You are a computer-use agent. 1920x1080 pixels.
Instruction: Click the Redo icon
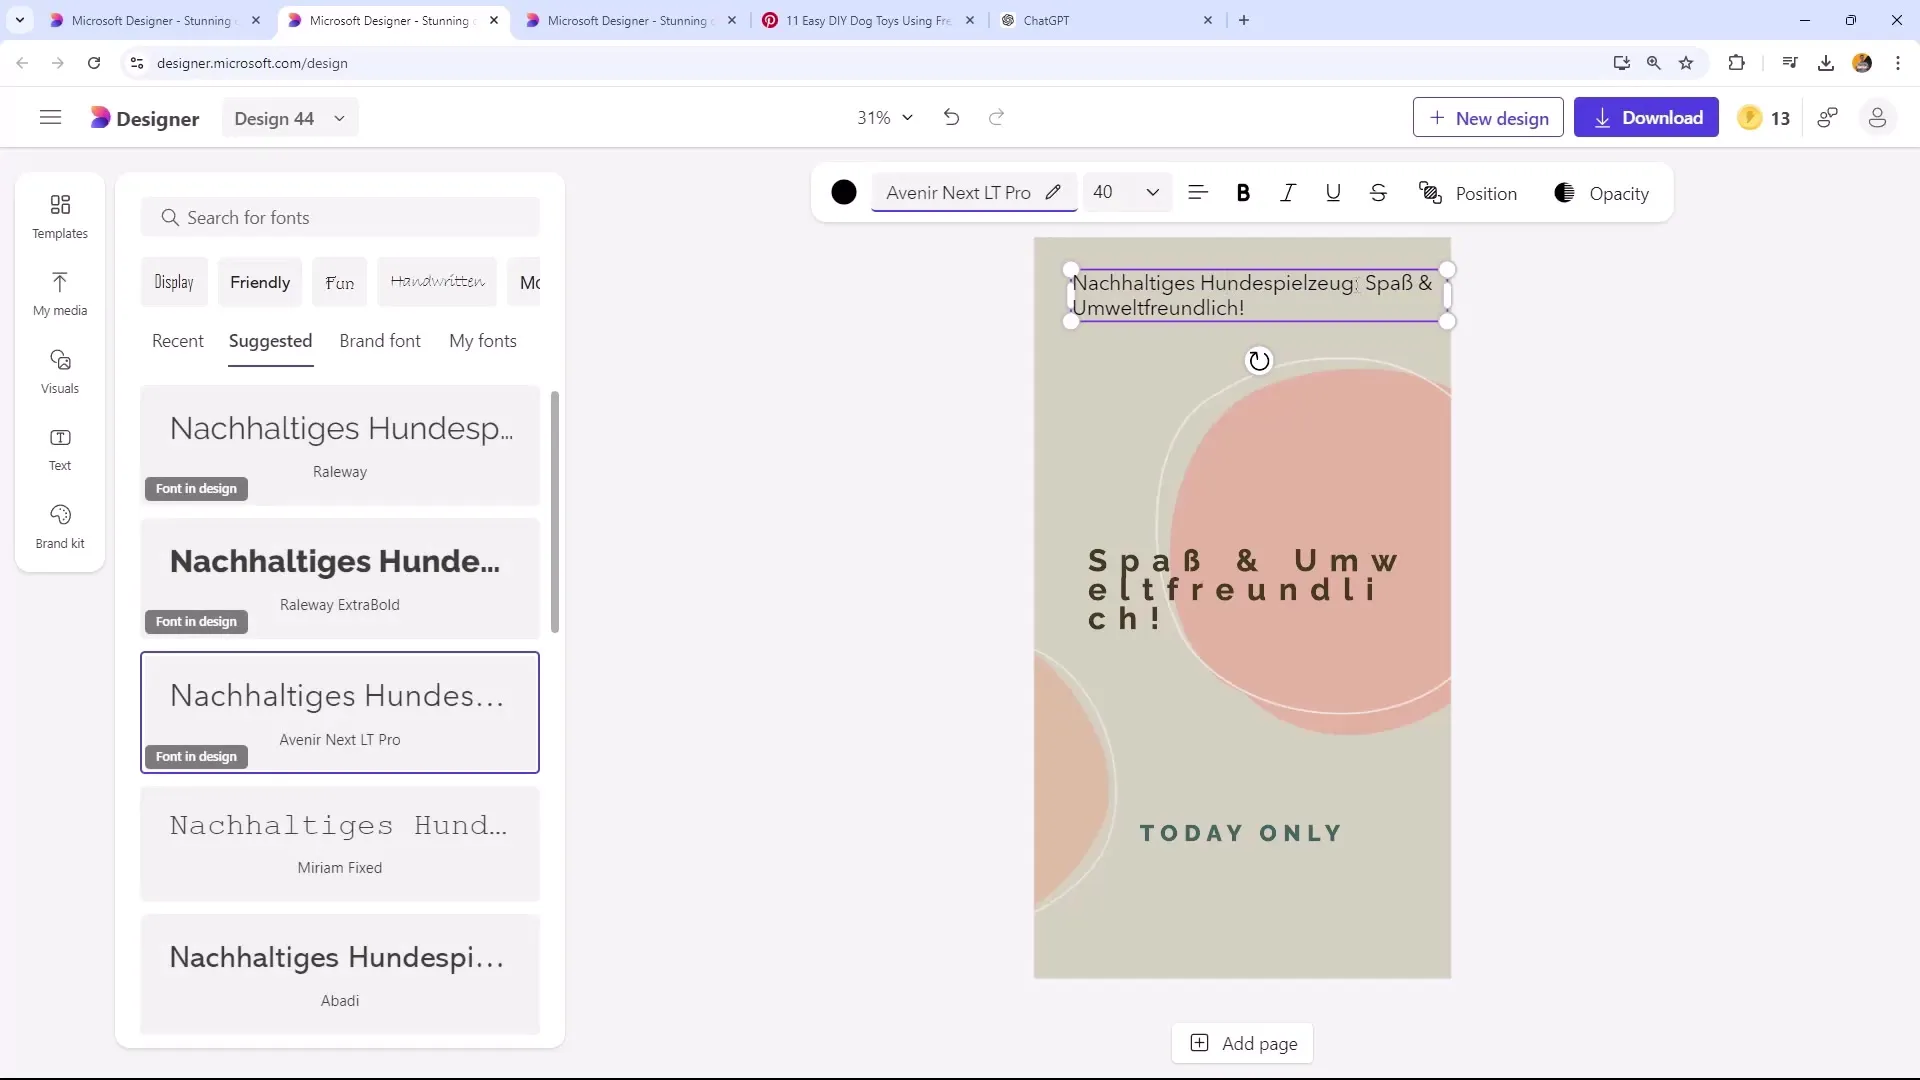pyautogui.click(x=1000, y=117)
